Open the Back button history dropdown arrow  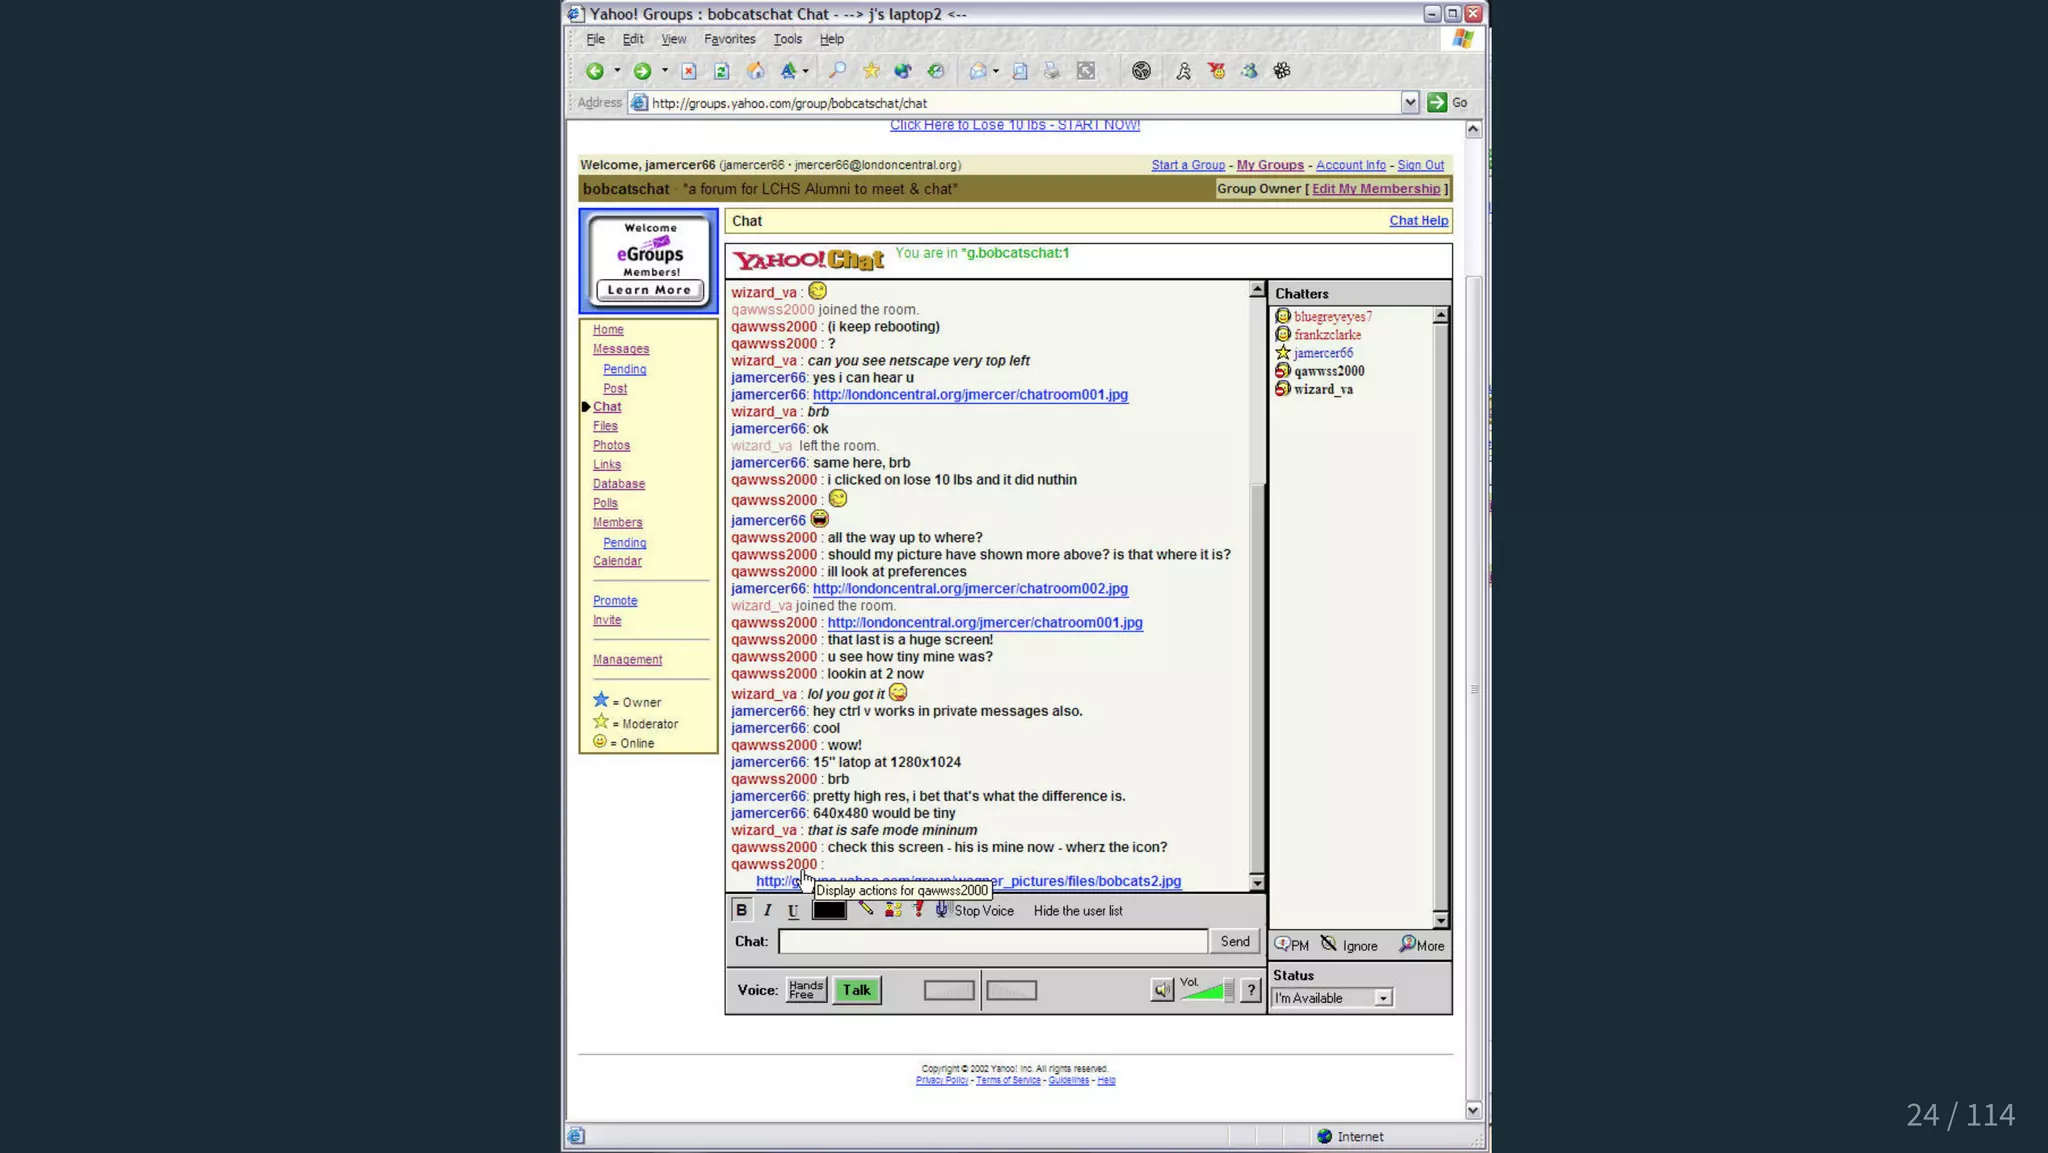click(617, 71)
